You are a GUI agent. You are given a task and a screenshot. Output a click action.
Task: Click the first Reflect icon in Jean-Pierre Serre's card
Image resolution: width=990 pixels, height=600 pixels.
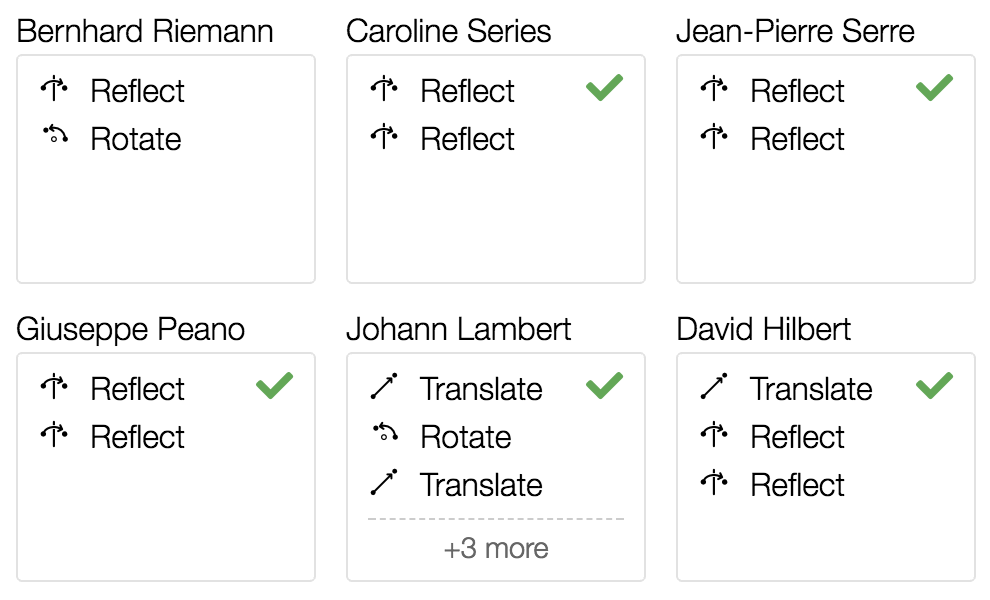click(714, 90)
